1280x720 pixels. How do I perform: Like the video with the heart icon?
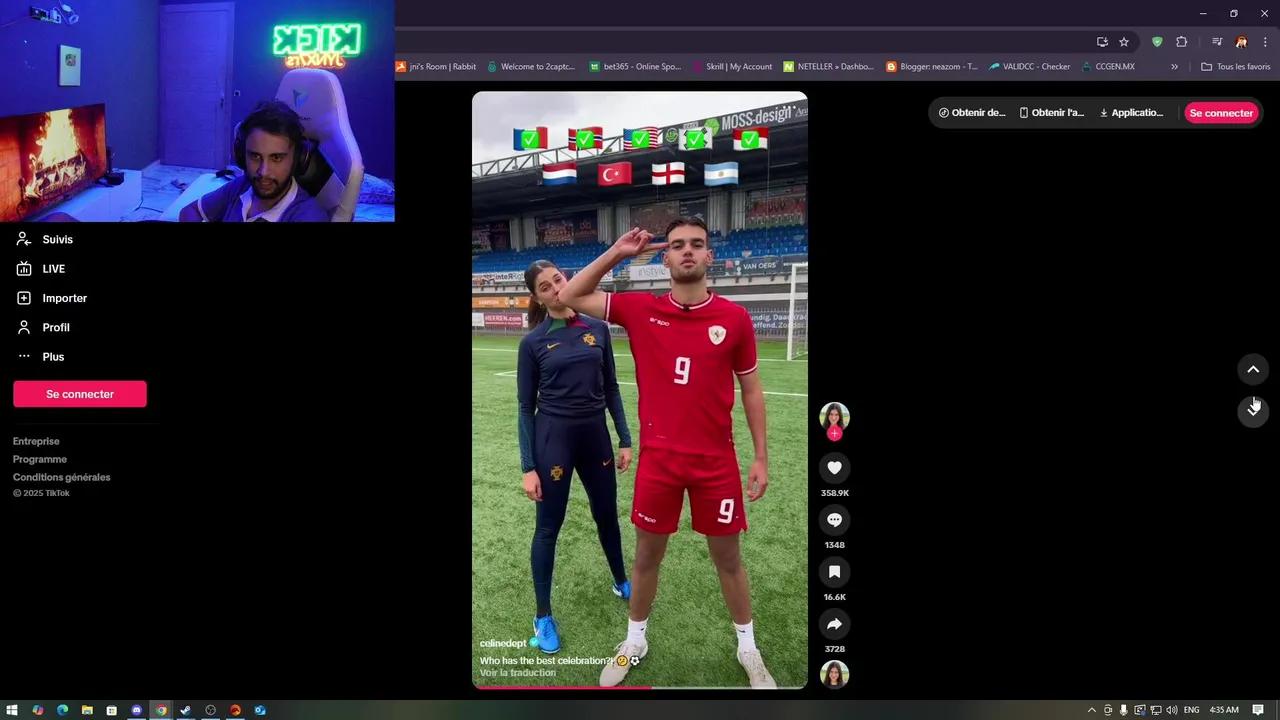click(834, 468)
